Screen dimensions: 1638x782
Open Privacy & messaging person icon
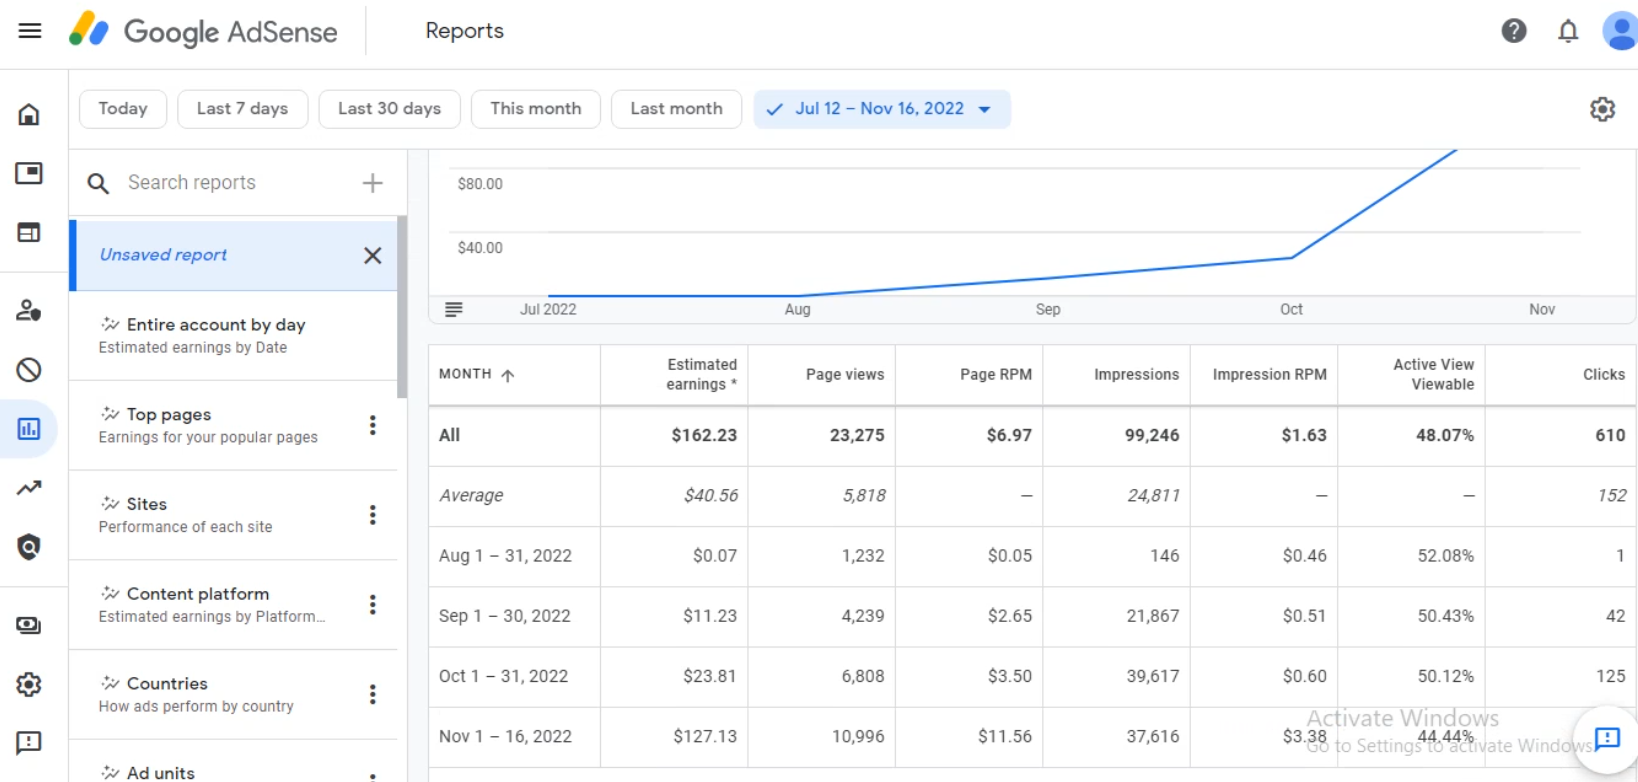click(x=29, y=310)
